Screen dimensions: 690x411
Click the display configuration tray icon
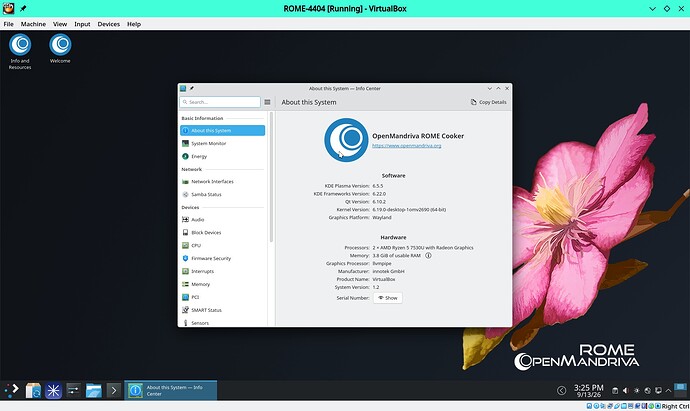coord(658,390)
